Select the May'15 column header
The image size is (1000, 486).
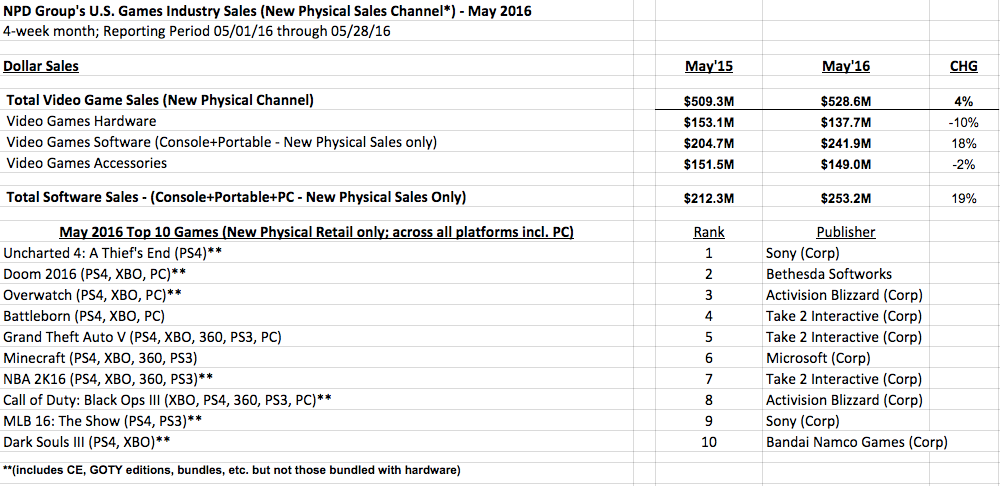point(709,66)
